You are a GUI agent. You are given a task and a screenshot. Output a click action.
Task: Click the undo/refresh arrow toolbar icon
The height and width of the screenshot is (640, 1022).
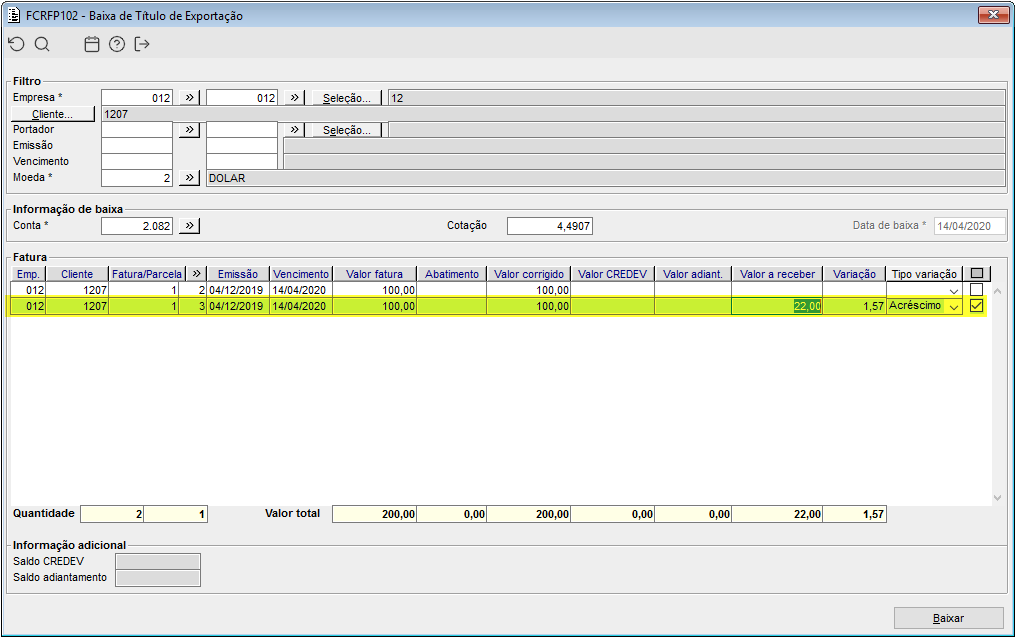point(16,44)
